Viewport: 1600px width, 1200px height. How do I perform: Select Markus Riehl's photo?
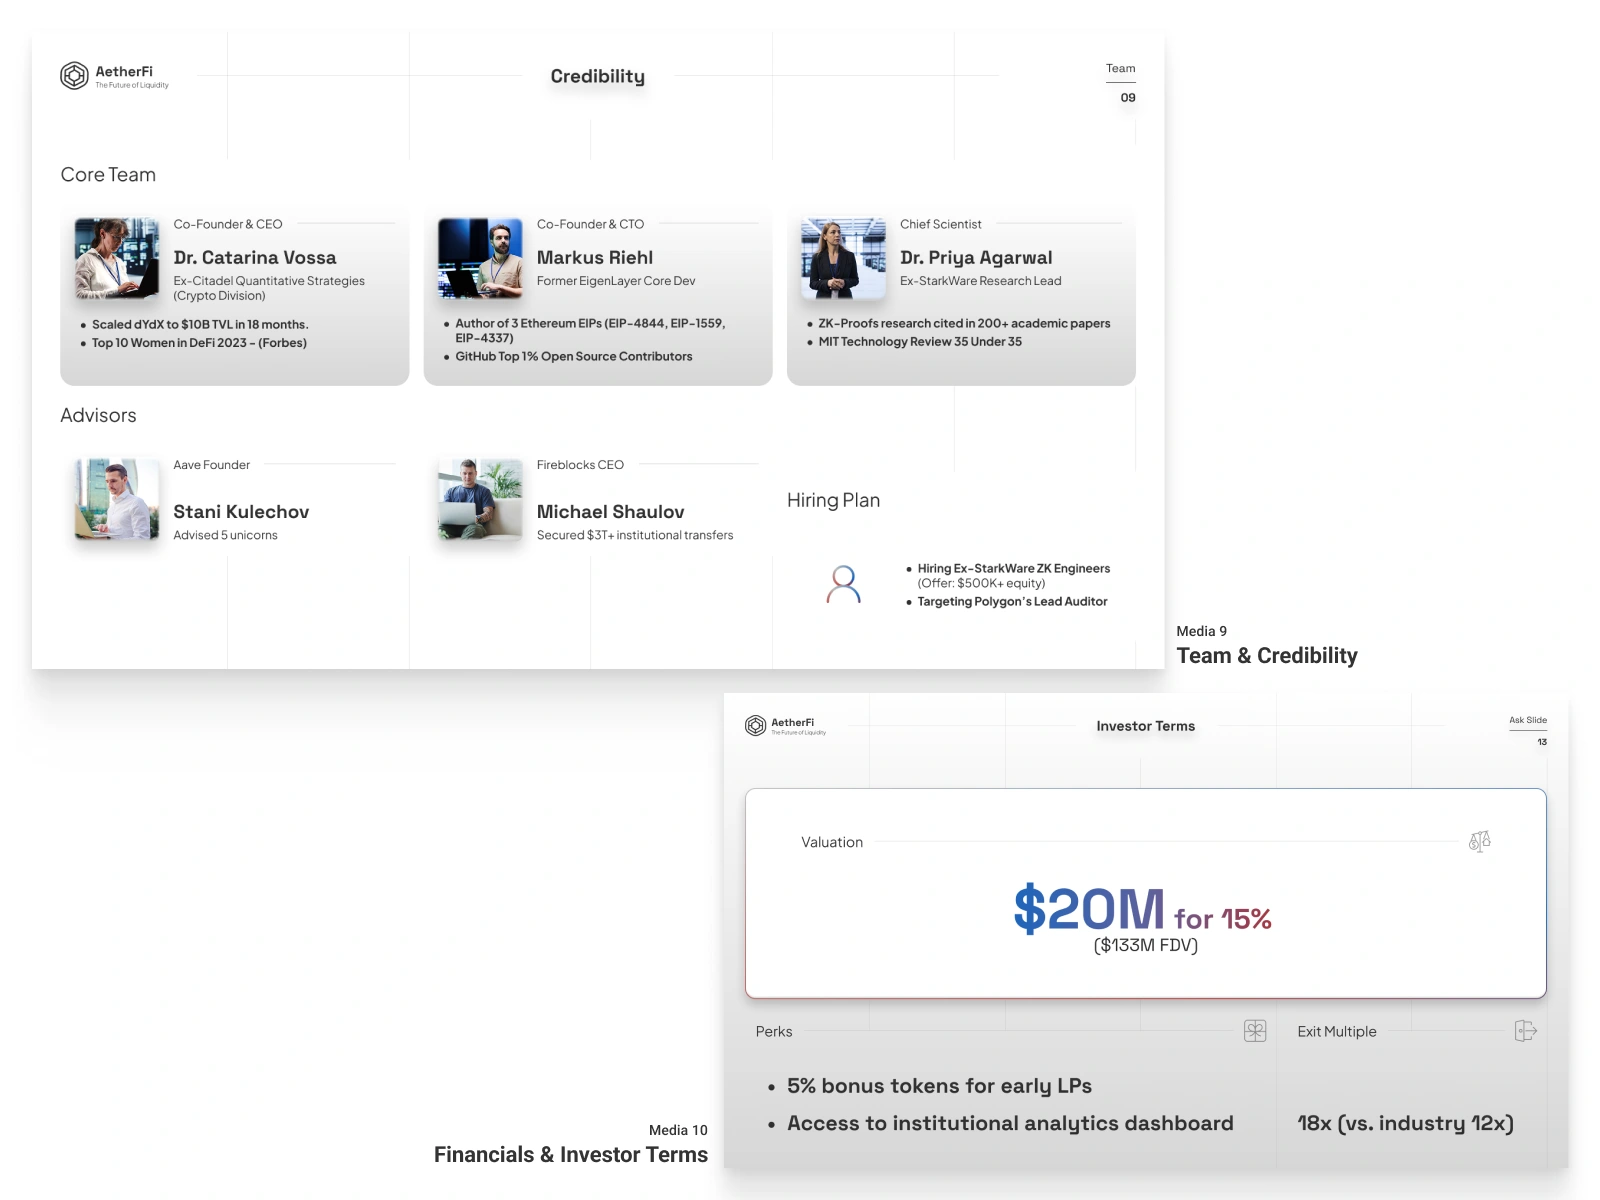480,258
